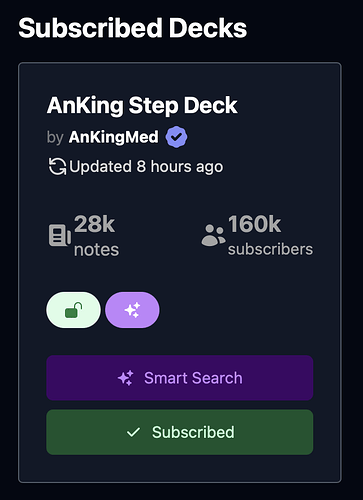Click the 'by' author prefix text
Screen dimensions: 363x500
pos(55,137)
